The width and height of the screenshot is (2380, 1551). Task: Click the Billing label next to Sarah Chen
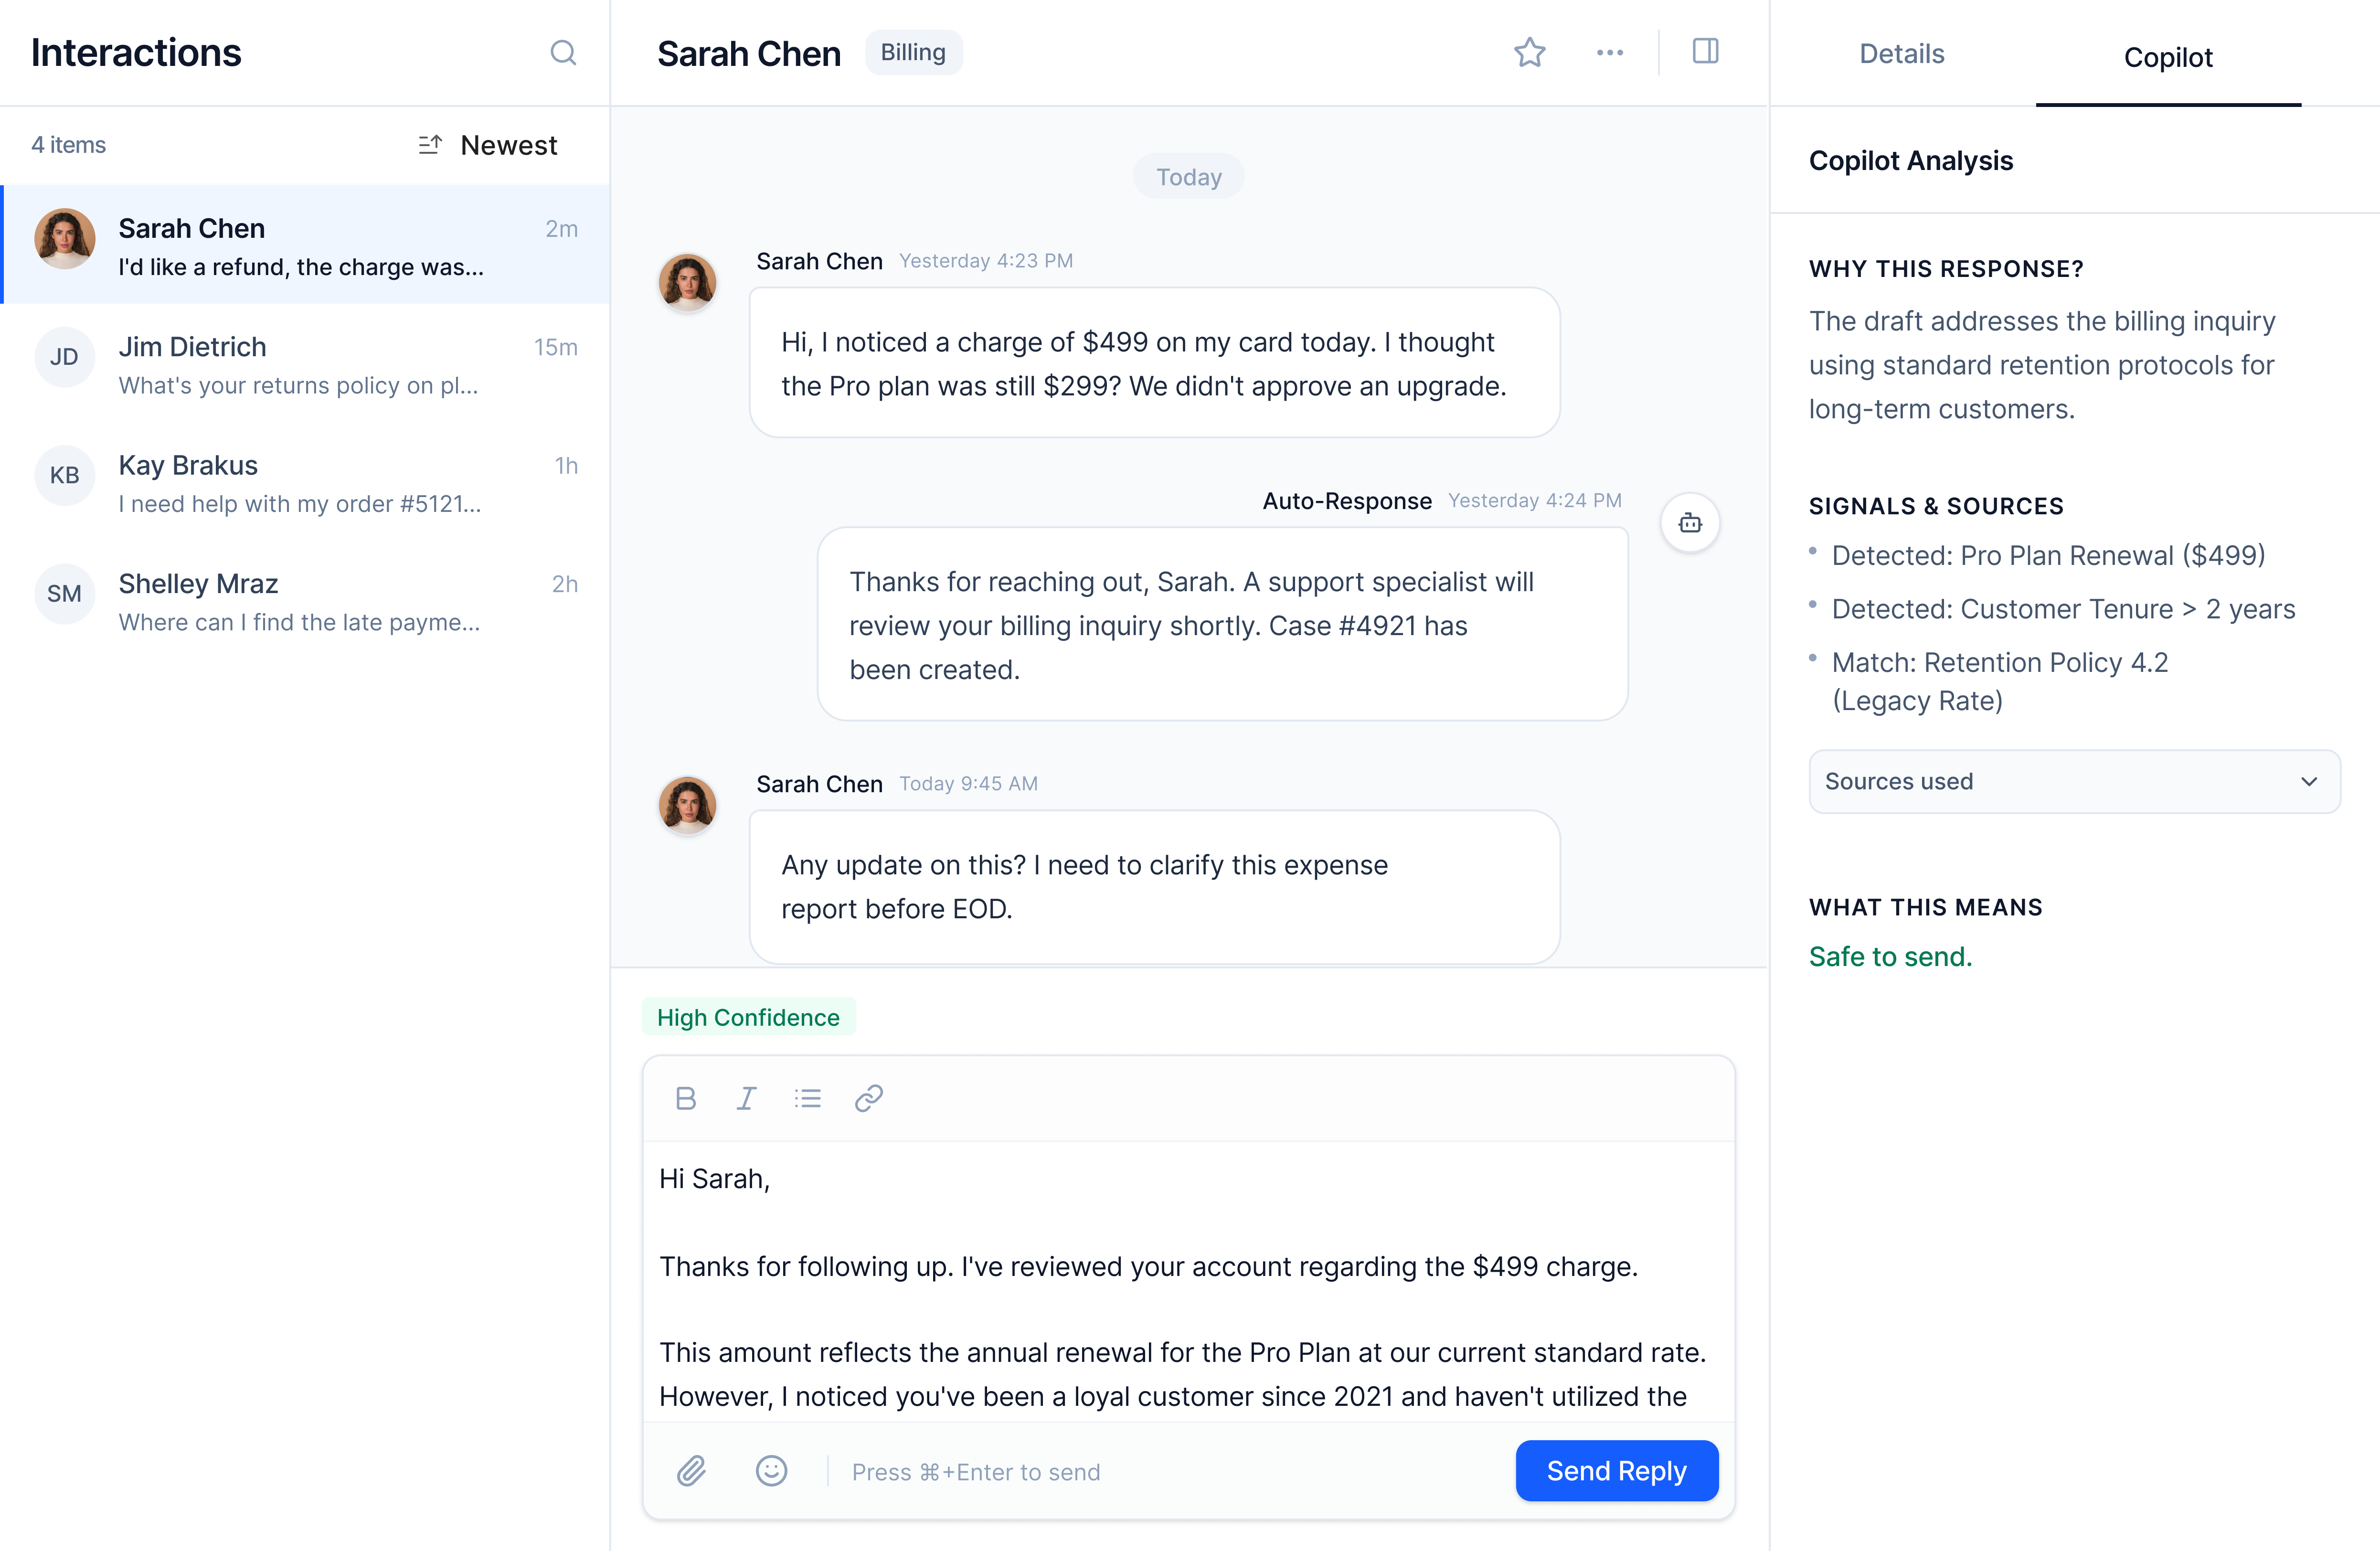point(913,52)
